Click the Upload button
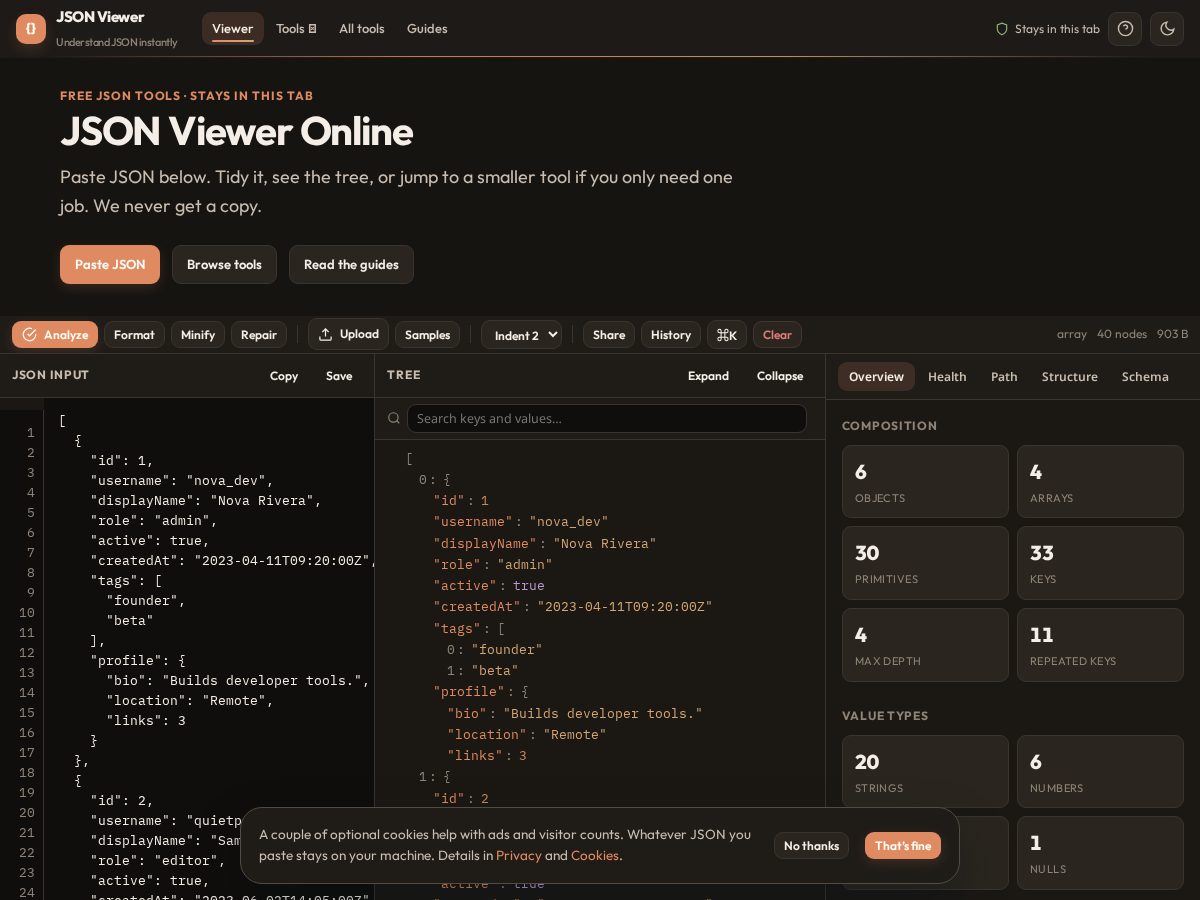The image size is (1200, 900). click(x=348, y=334)
